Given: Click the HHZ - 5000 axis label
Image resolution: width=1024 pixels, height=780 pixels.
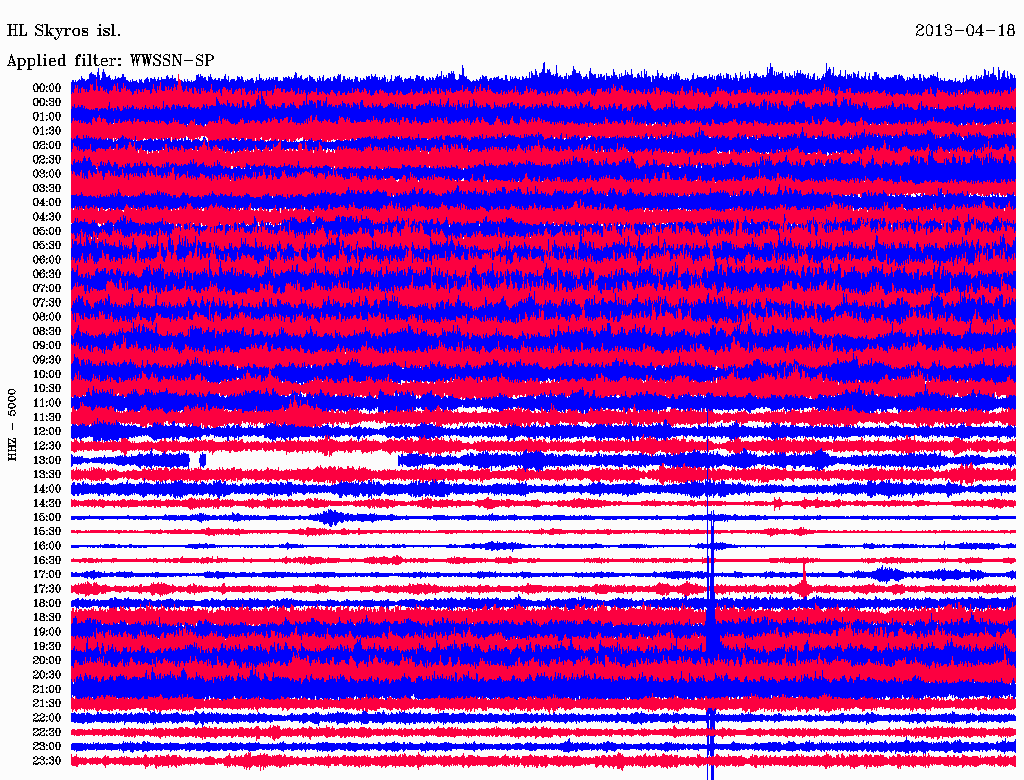Looking at the screenshot, I should (x=12, y=425).
